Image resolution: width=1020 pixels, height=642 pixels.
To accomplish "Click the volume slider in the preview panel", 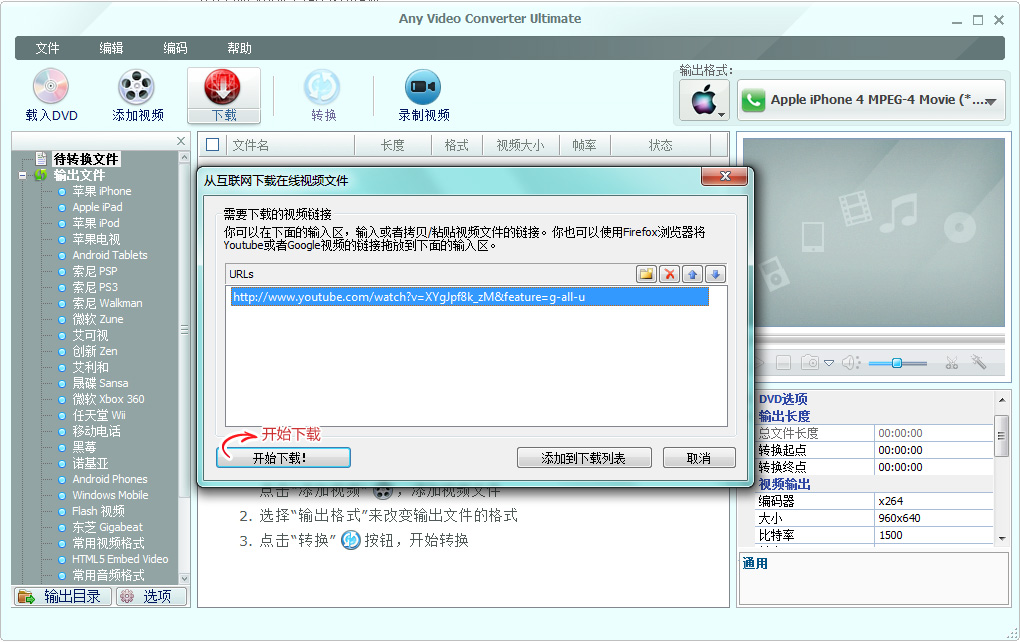I will tap(897, 363).
